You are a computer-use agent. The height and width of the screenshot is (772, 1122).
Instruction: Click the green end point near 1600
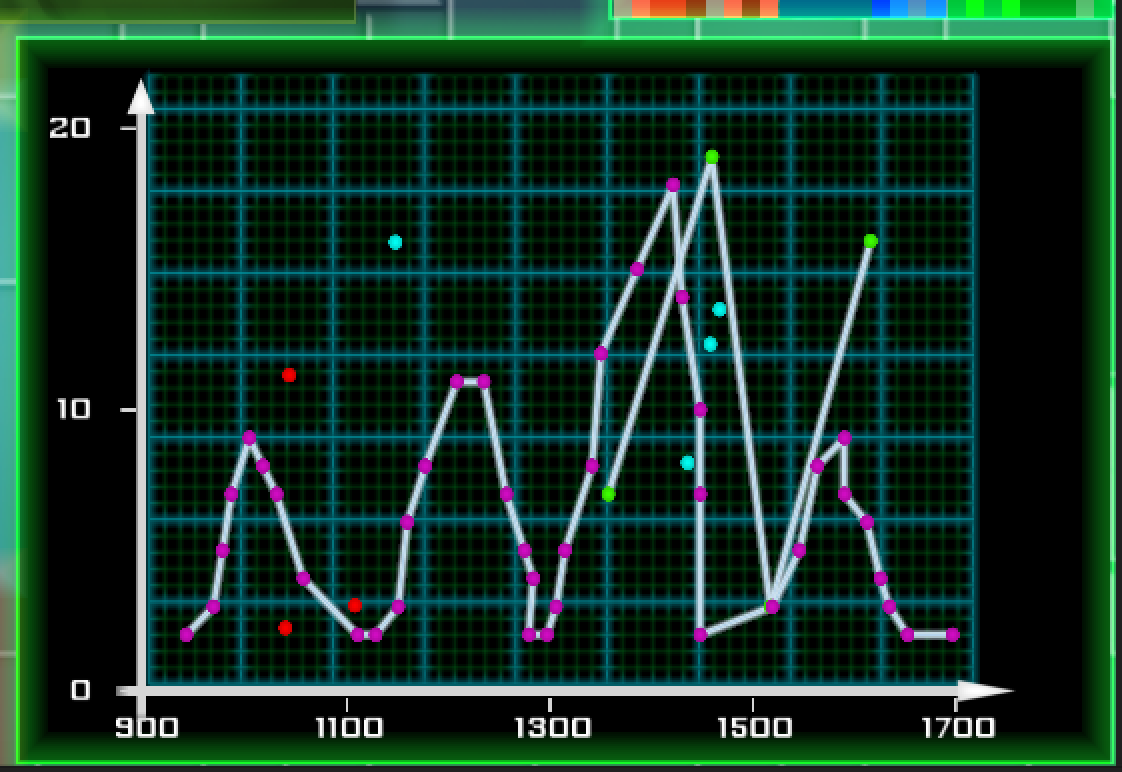tap(870, 242)
